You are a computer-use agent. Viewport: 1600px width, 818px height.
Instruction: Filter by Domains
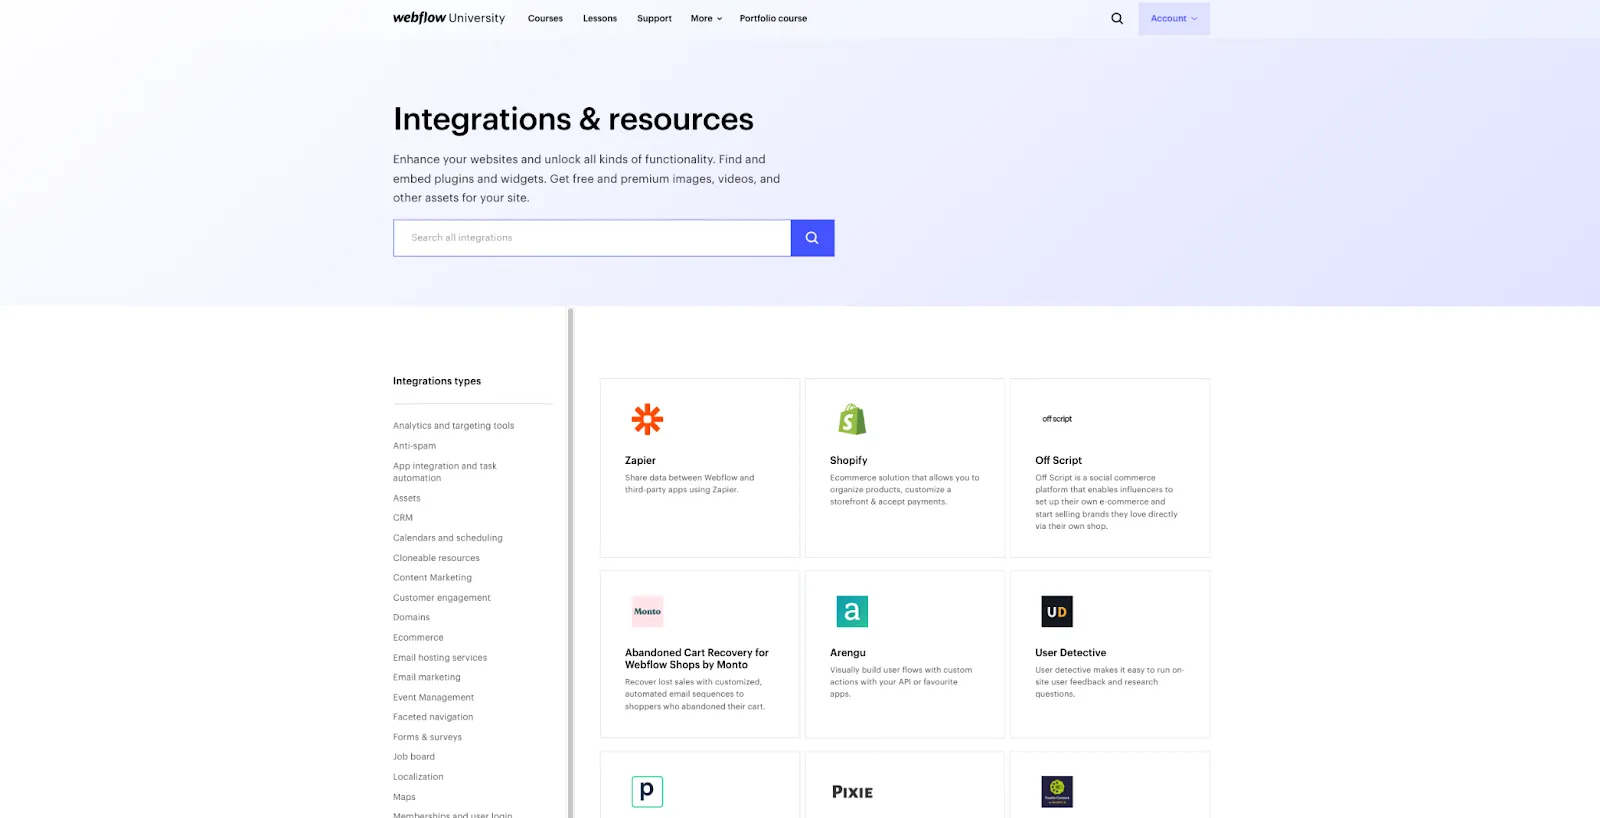coord(411,617)
